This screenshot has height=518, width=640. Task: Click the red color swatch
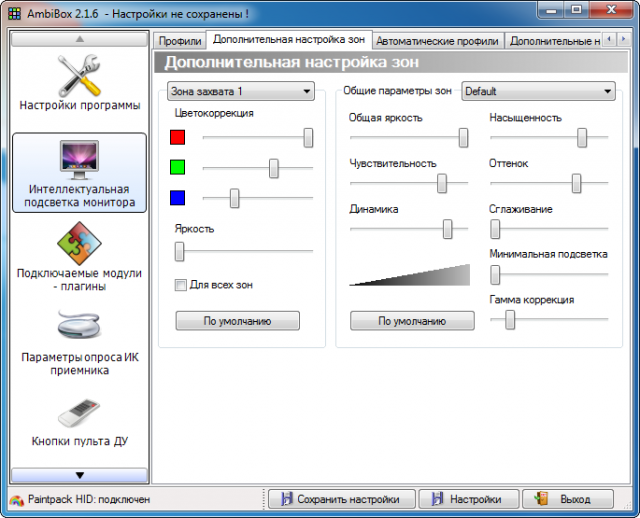click(x=178, y=137)
